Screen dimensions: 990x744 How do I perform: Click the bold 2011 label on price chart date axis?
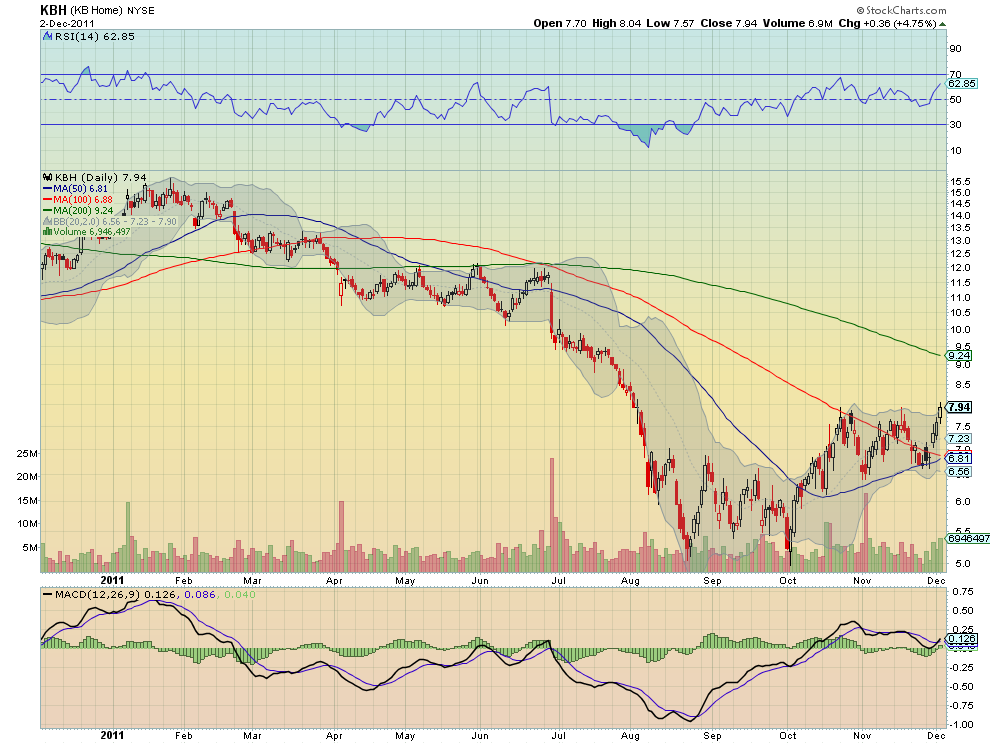point(112,580)
